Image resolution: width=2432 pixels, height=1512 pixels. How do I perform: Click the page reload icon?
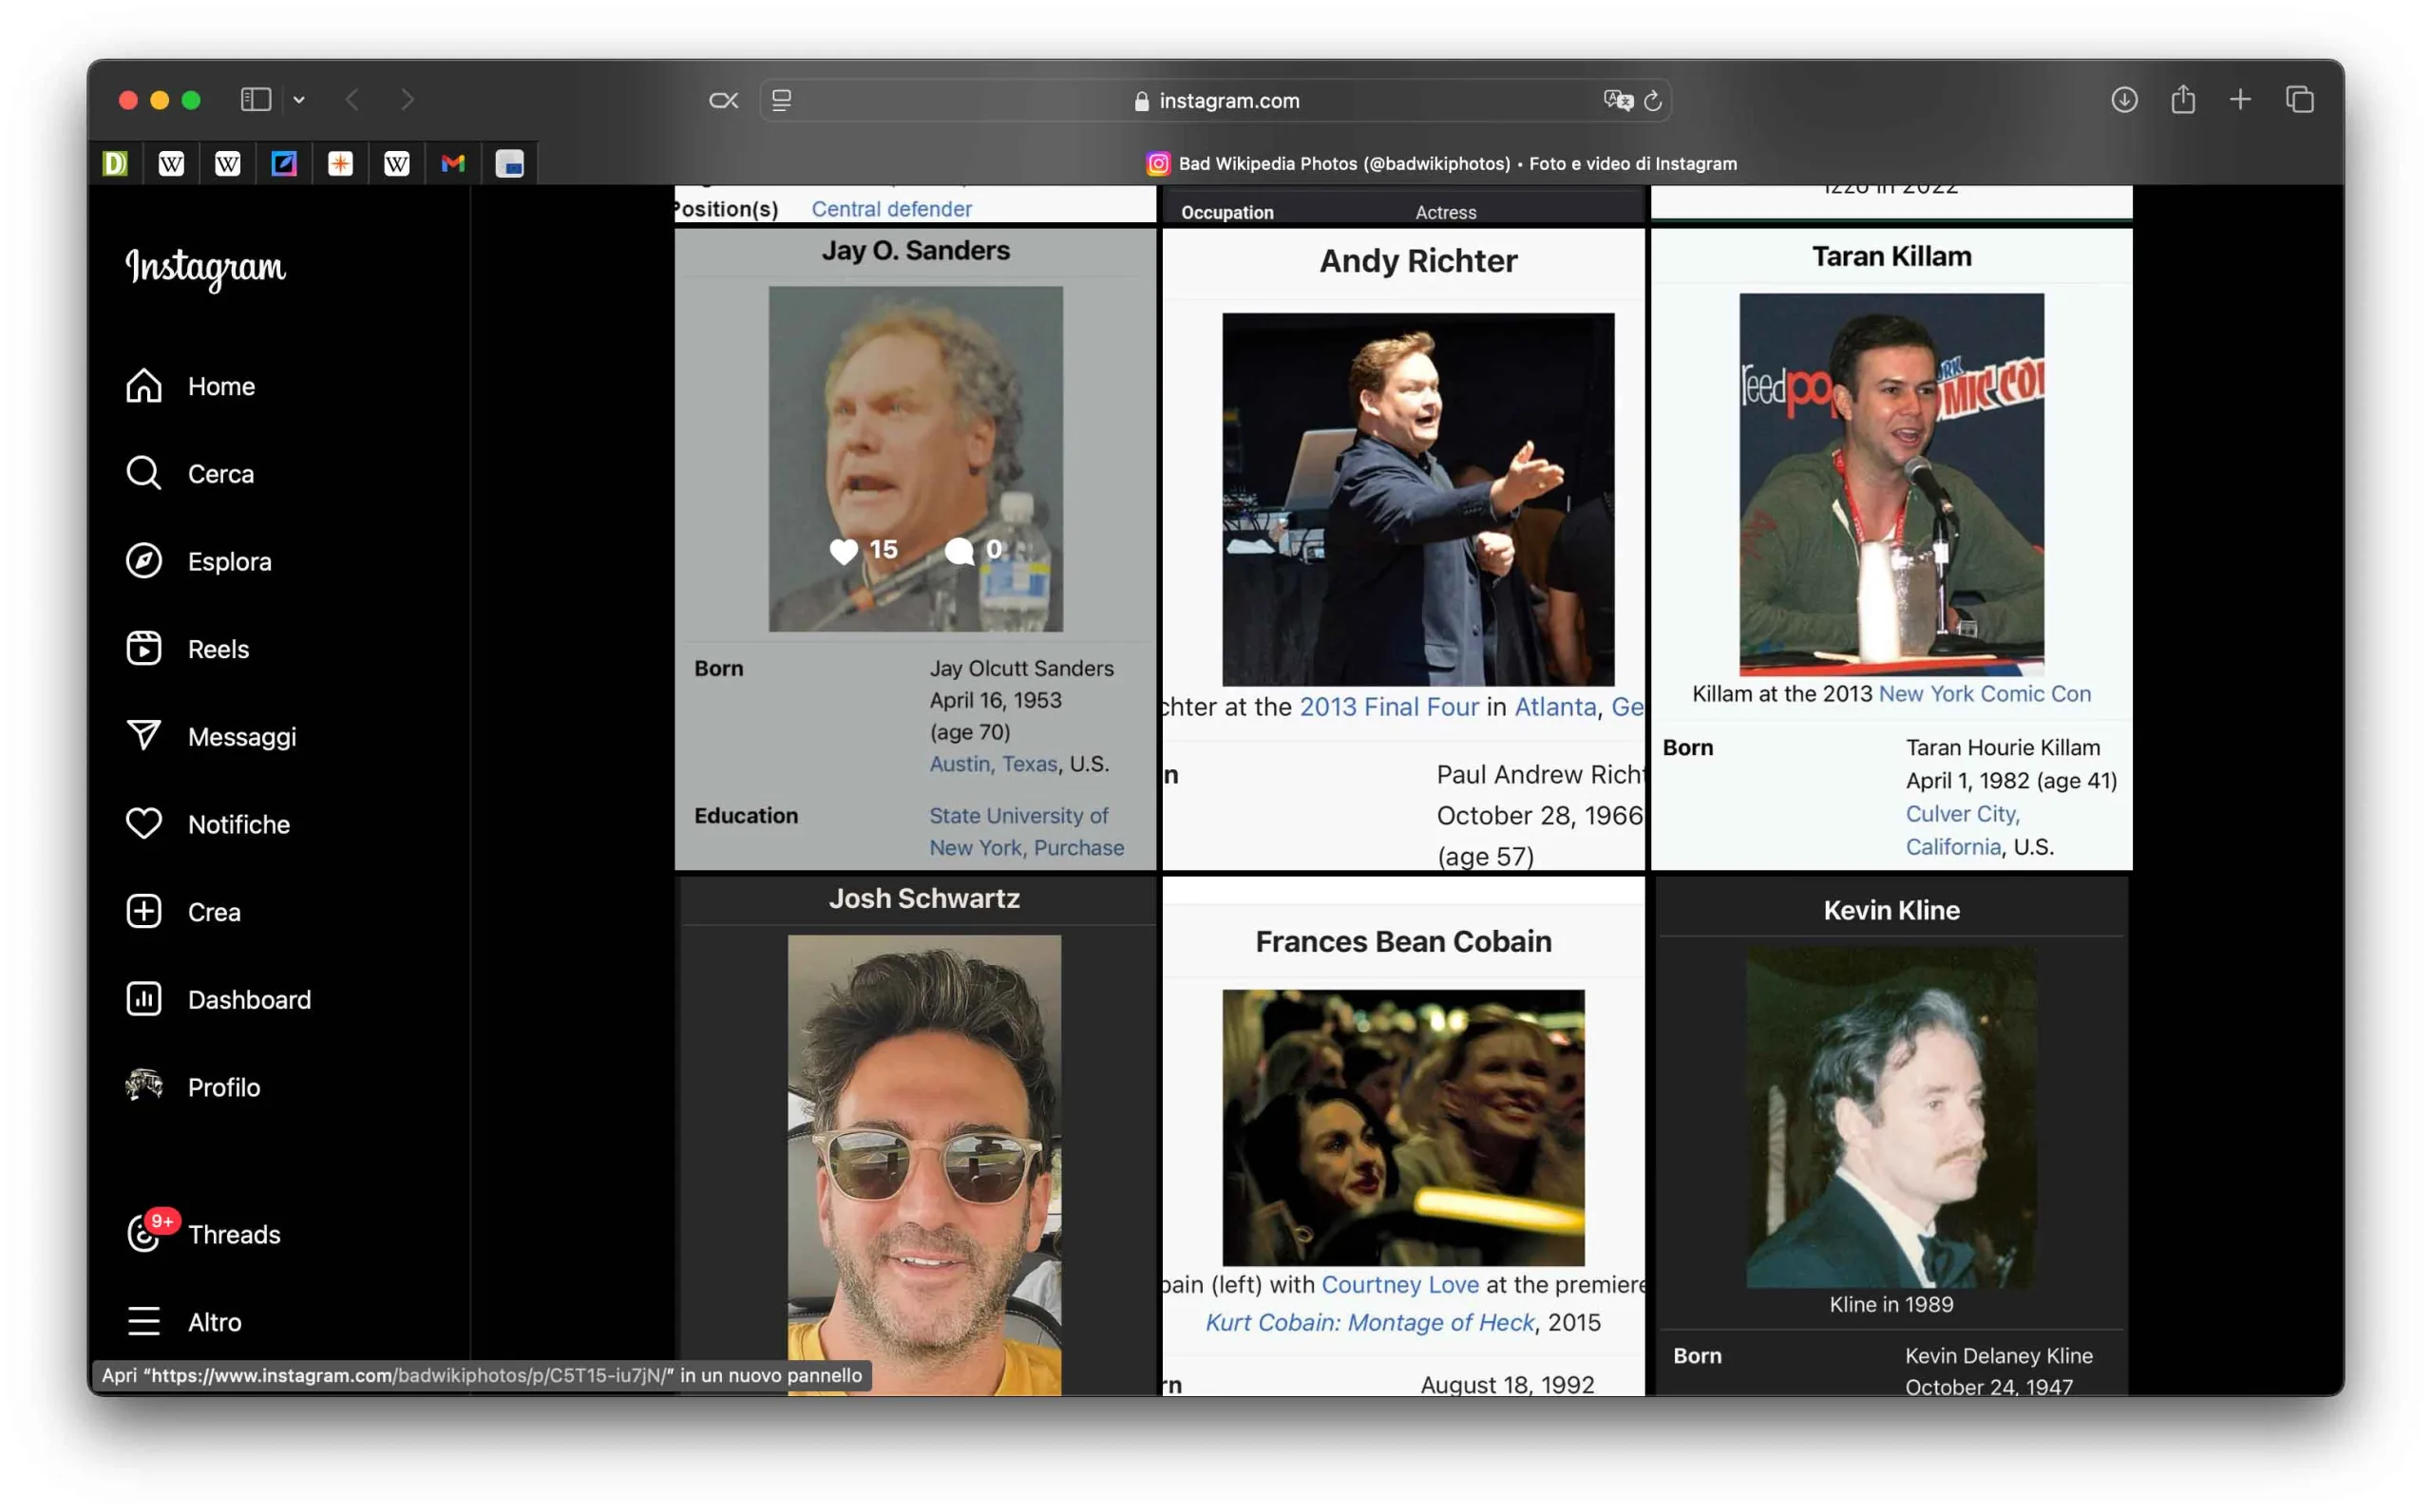click(1653, 101)
